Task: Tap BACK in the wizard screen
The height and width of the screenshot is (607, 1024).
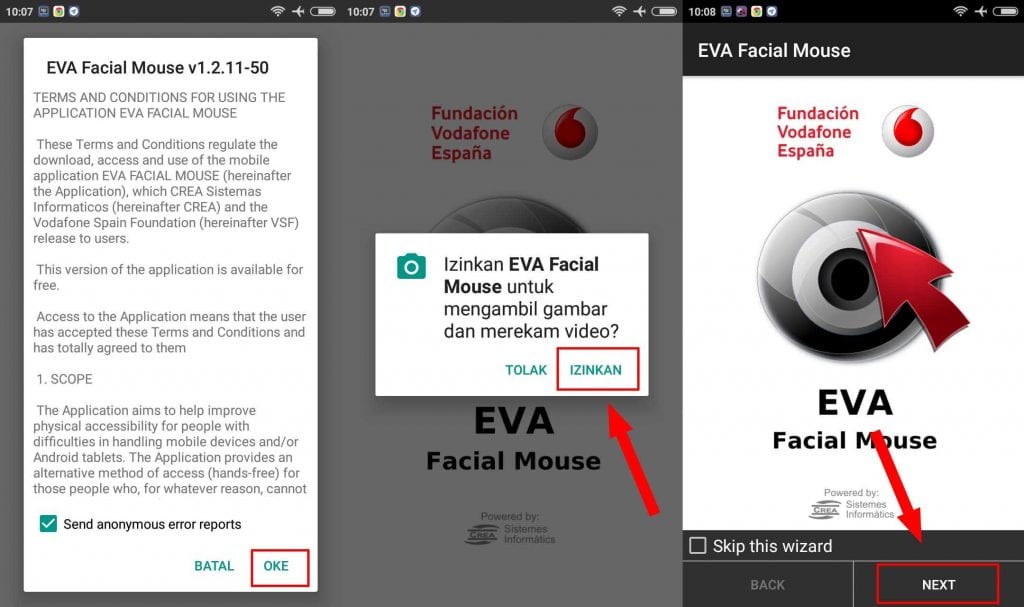Action: click(767, 584)
